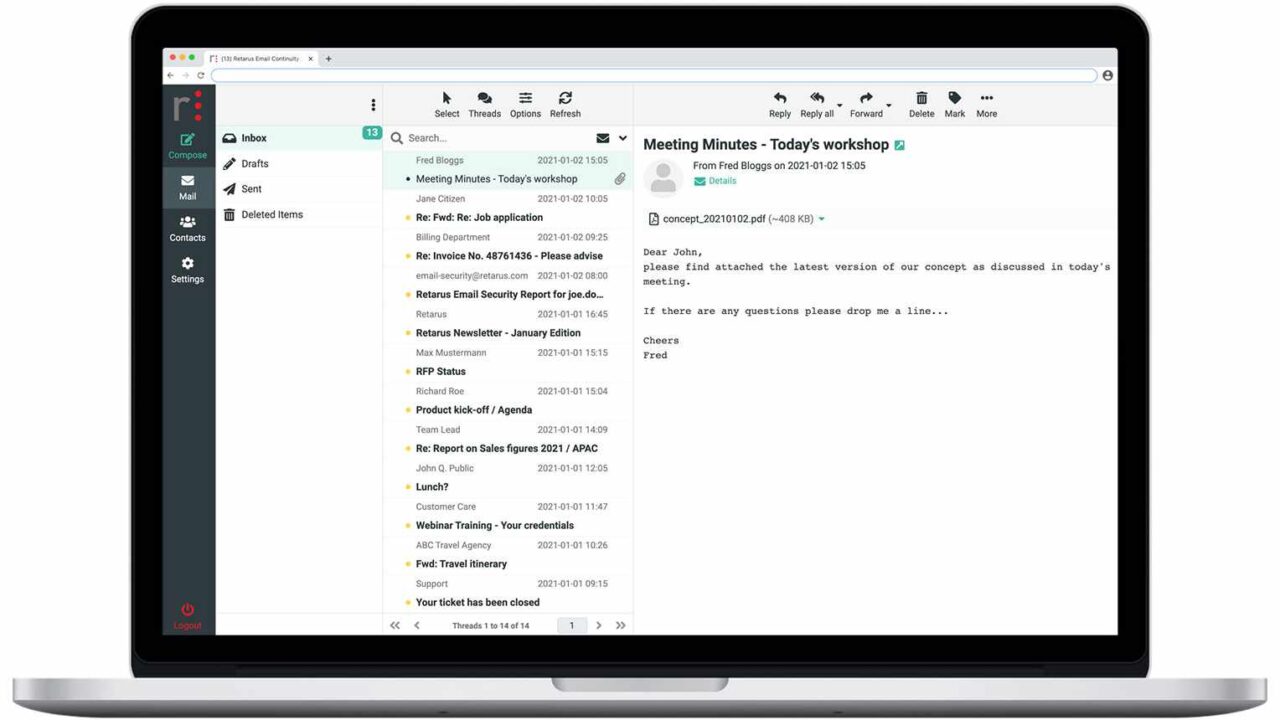
Task: Click the Details link under sender
Action: tap(722, 181)
